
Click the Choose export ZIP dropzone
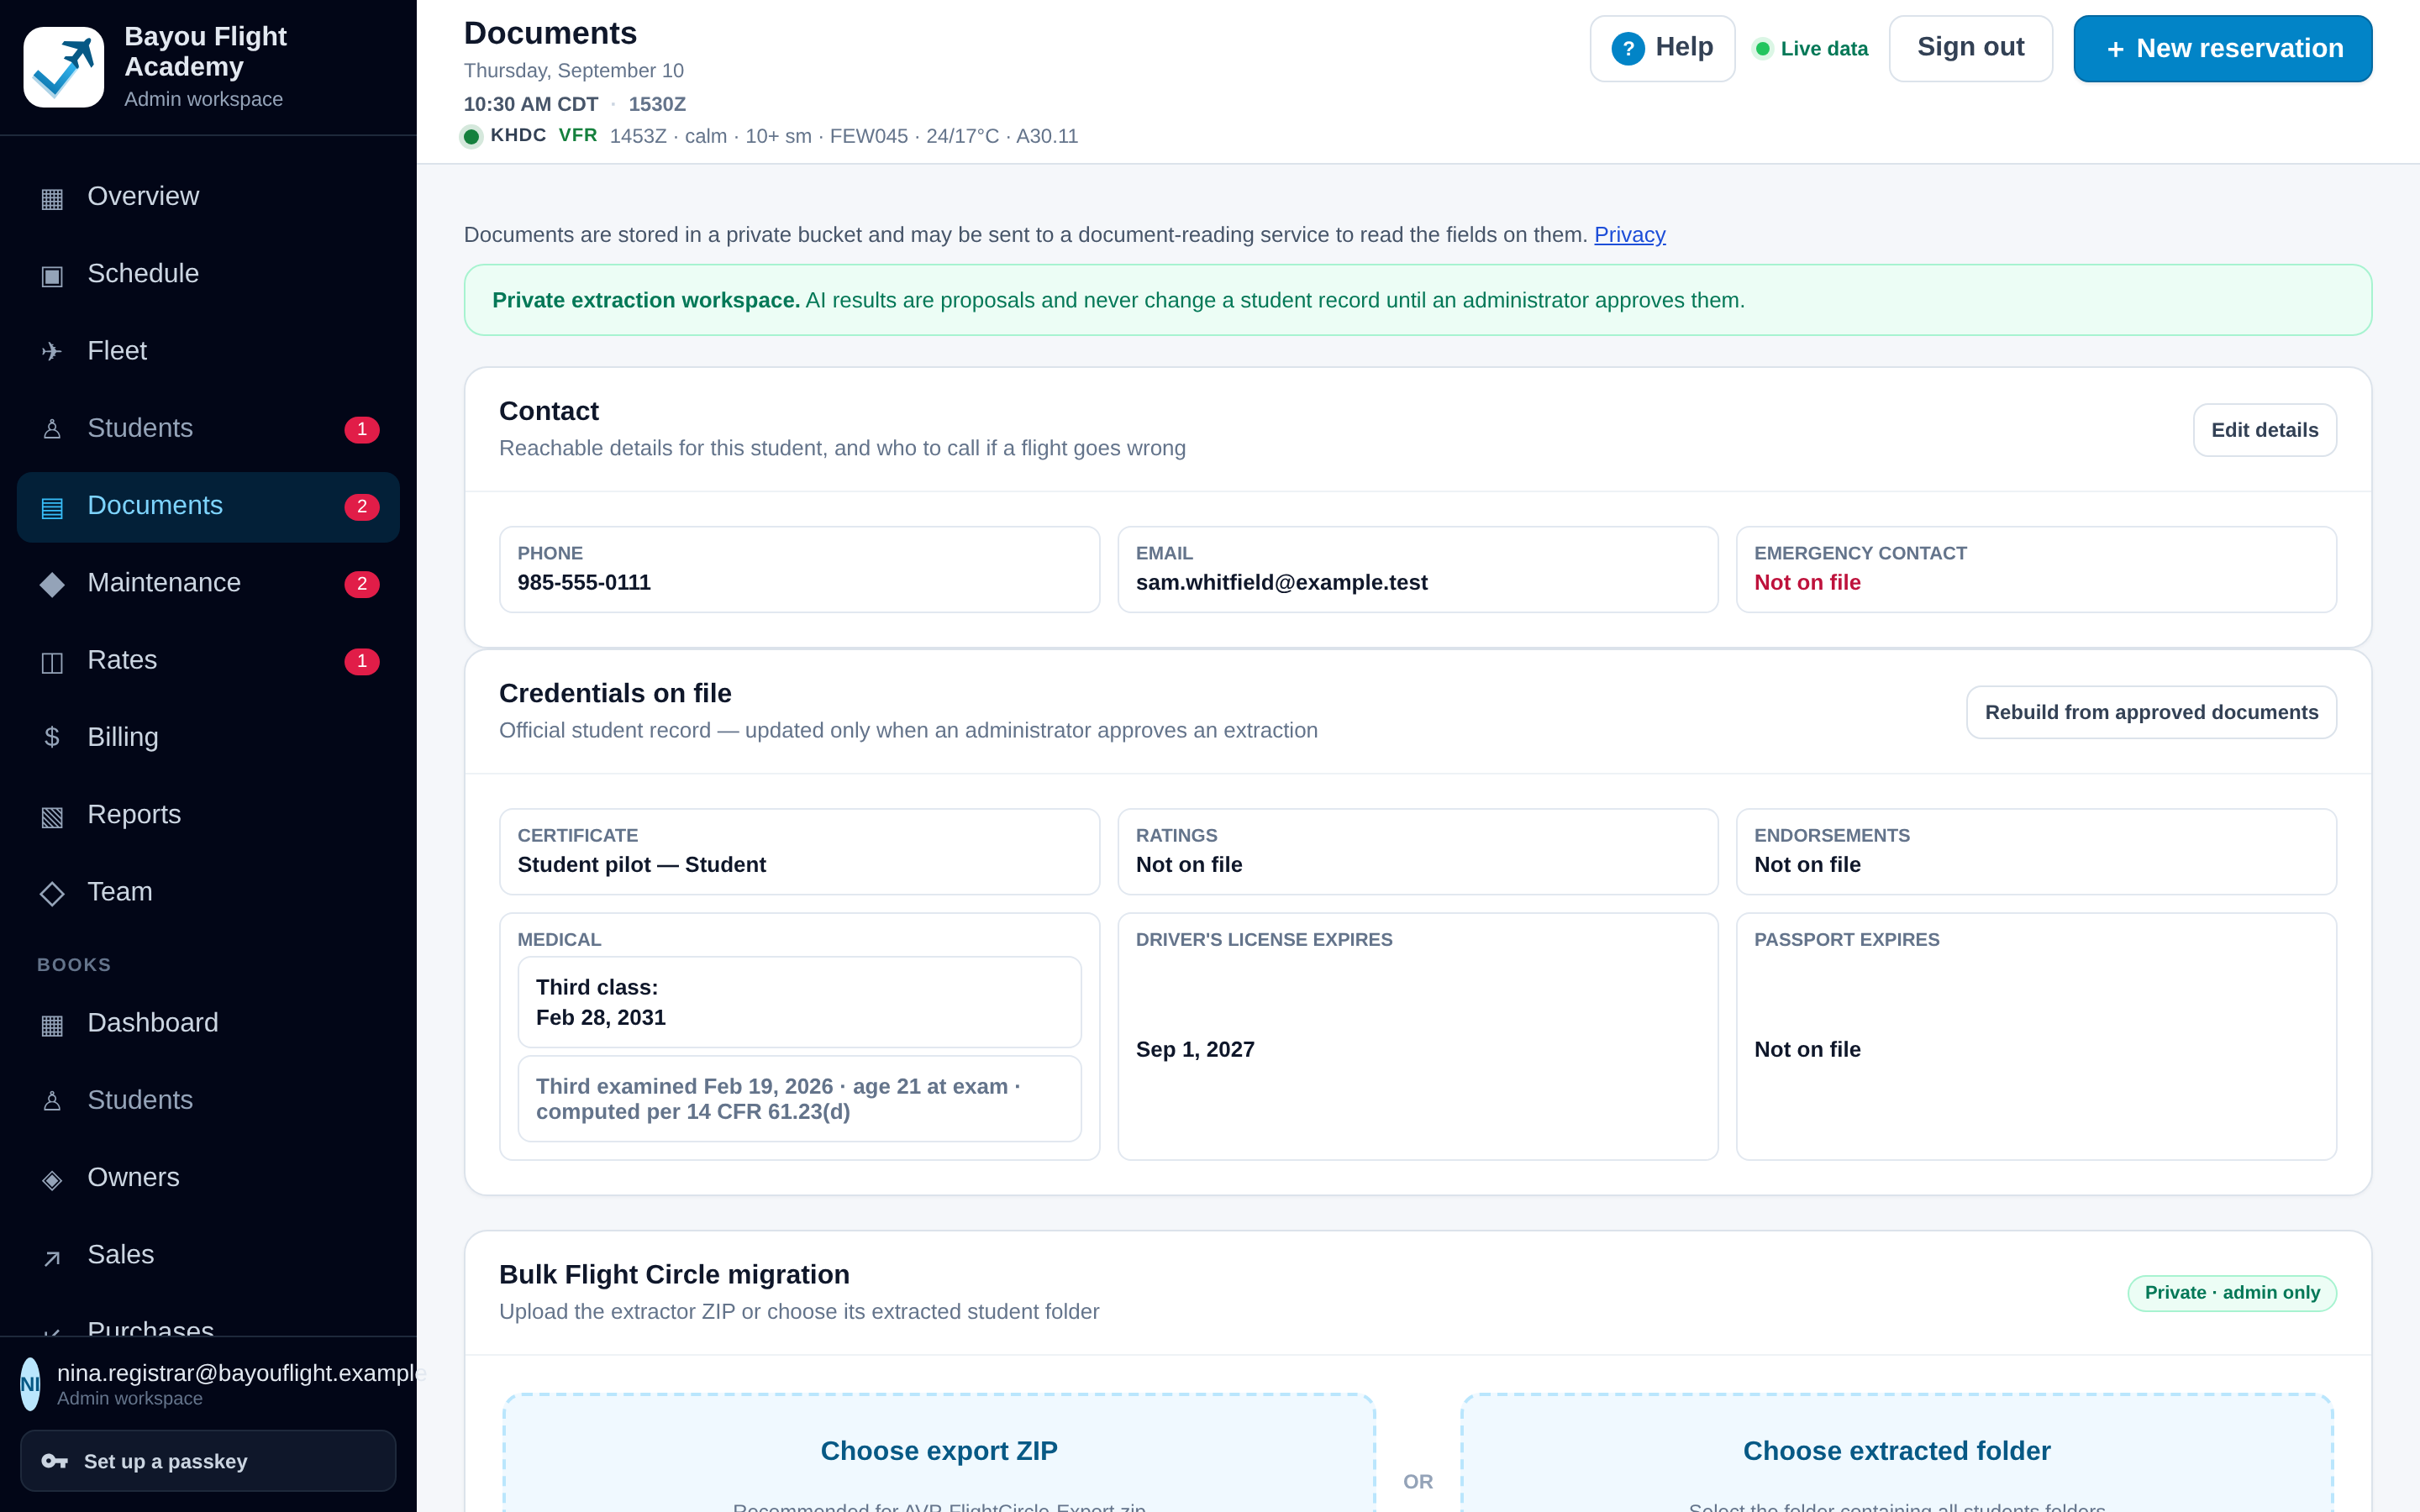(x=939, y=1454)
